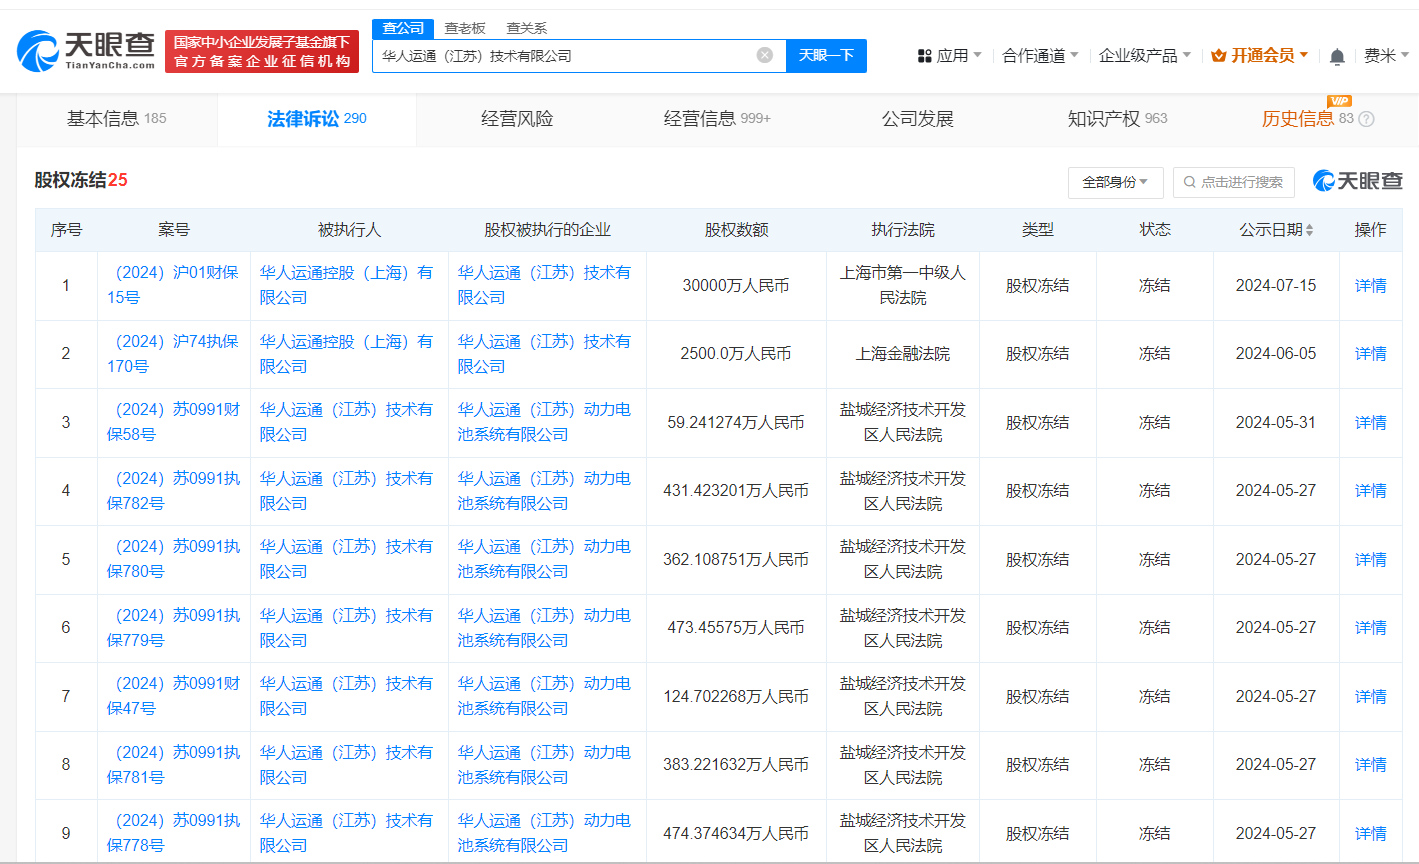
Task: Click 详情 for the 2024-05-31 row
Action: tap(1370, 423)
